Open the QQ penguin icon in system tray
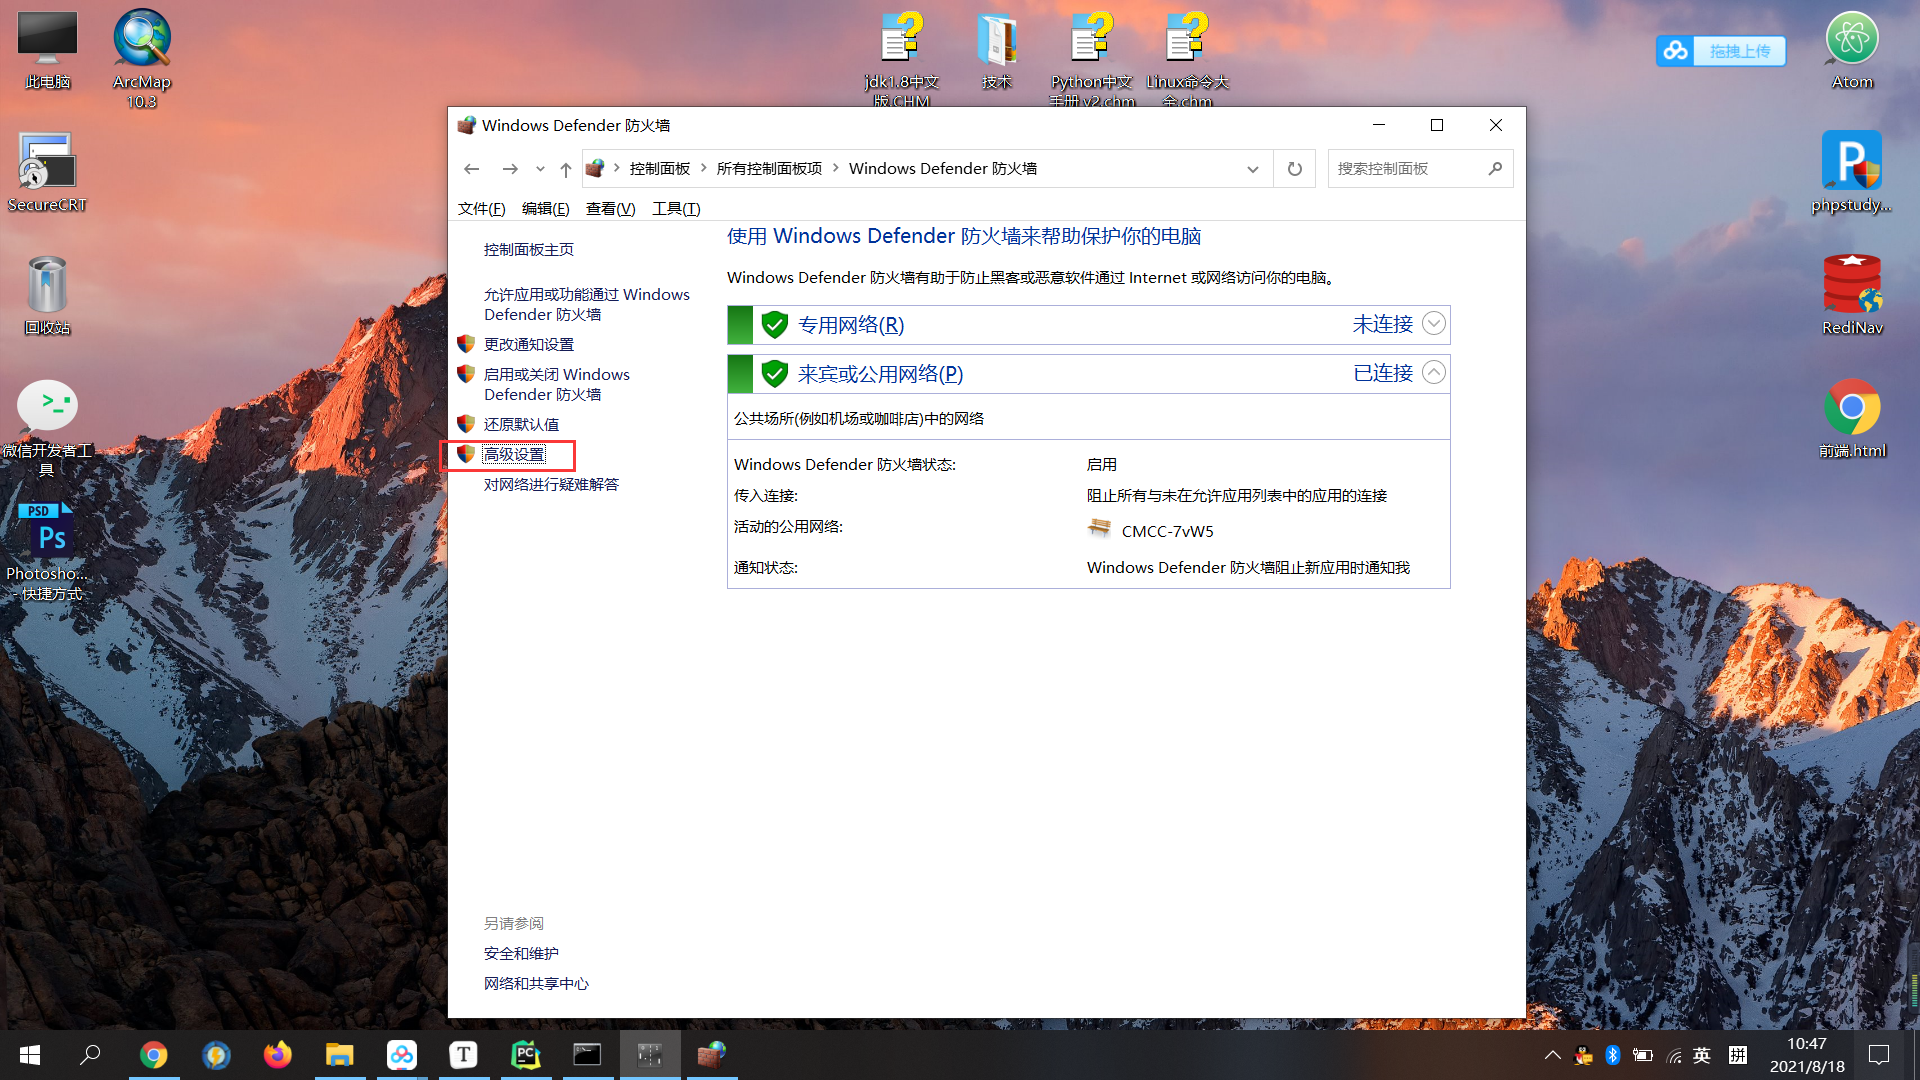This screenshot has width=1920, height=1080. pos(1582,1055)
